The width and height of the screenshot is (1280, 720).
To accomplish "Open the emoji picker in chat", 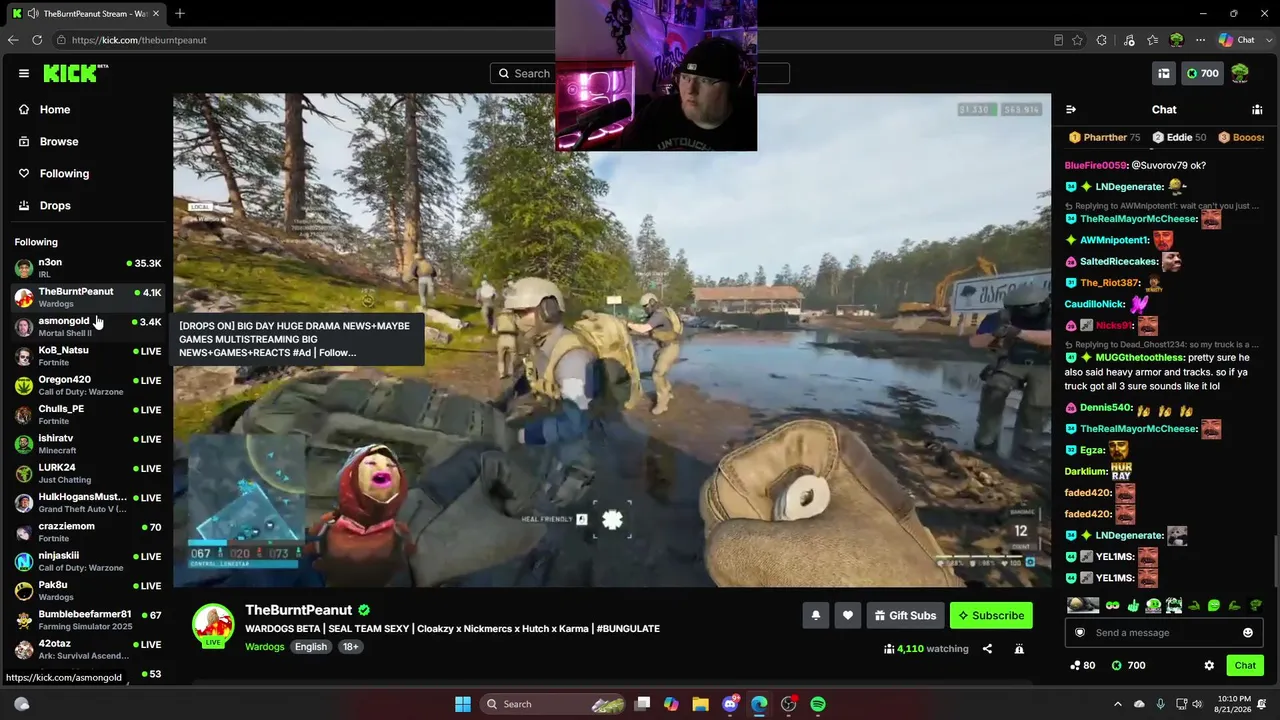I will [1248, 632].
